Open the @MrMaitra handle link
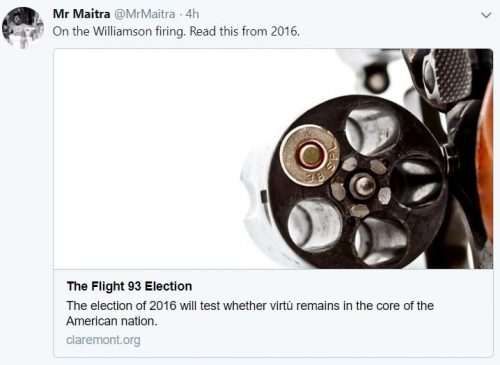Viewport: 500px width, 365px height. tap(145, 14)
